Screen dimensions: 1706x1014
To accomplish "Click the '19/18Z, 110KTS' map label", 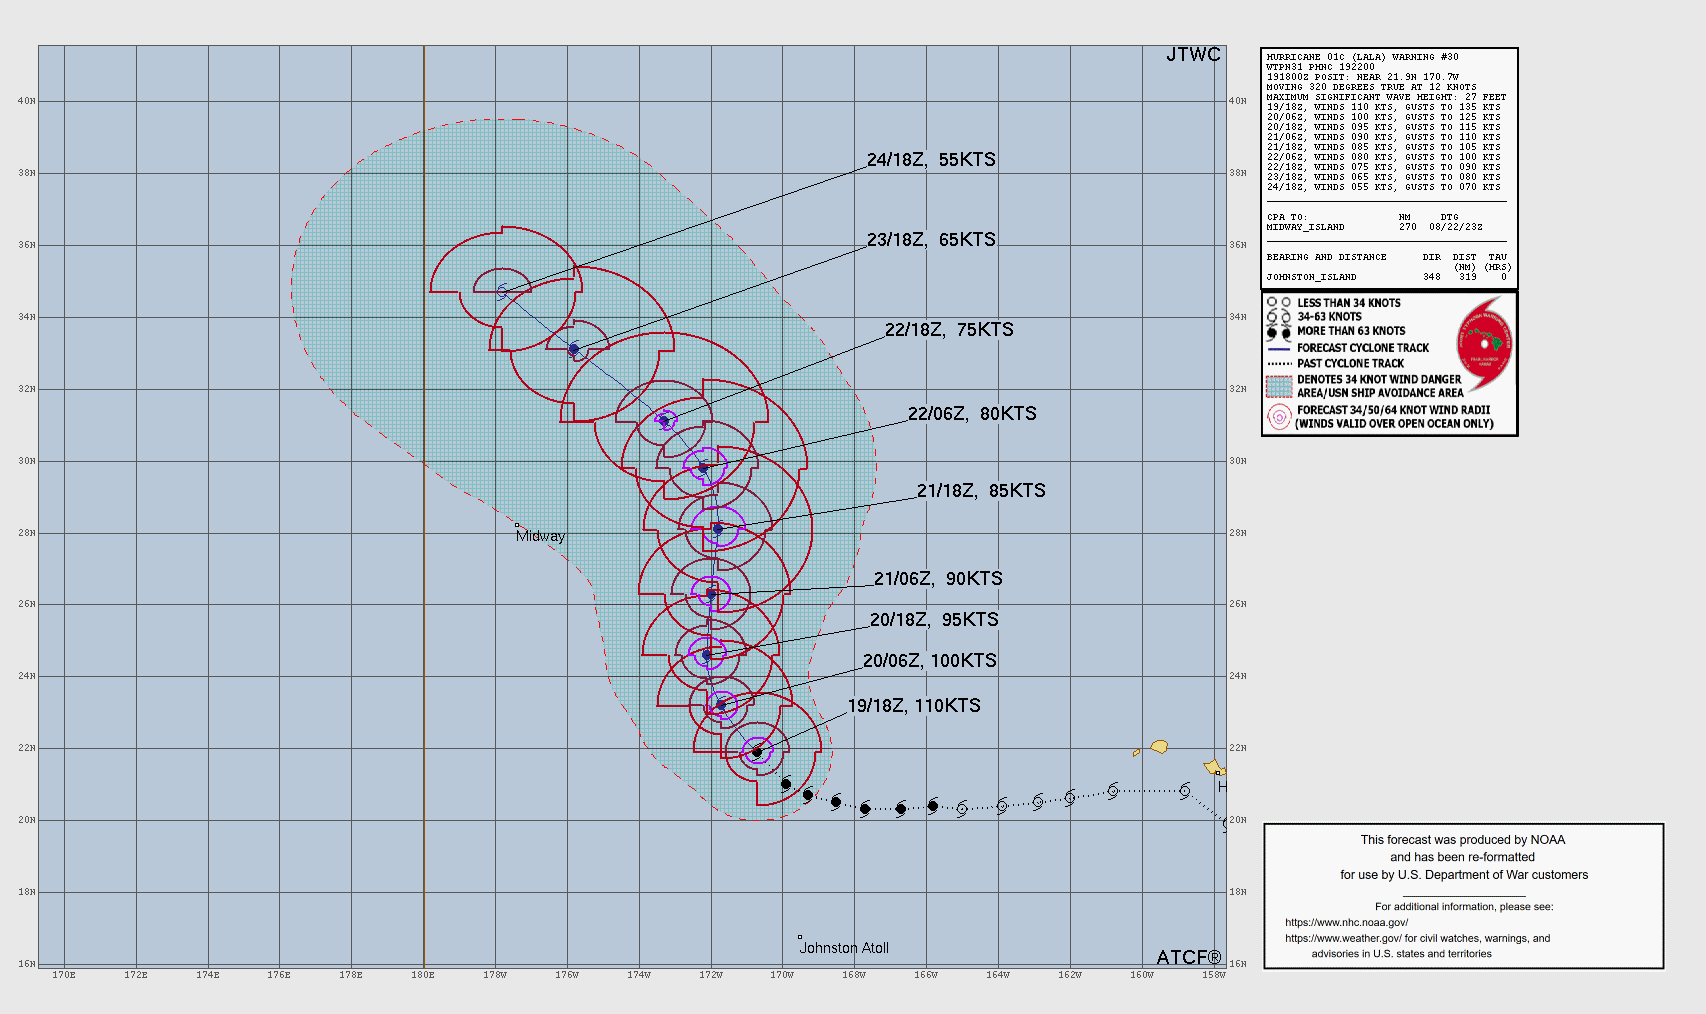I will pyautogui.click(x=914, y=706).
